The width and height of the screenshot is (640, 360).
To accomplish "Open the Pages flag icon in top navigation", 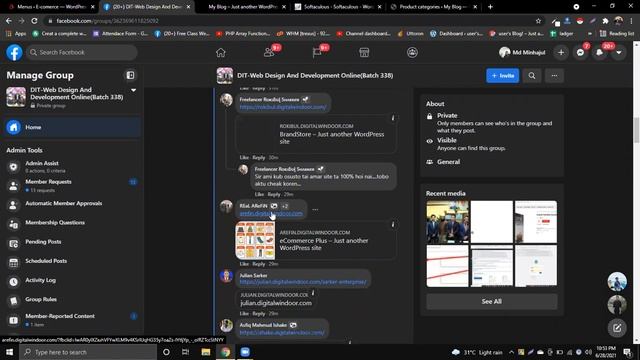I will [317, 53].
